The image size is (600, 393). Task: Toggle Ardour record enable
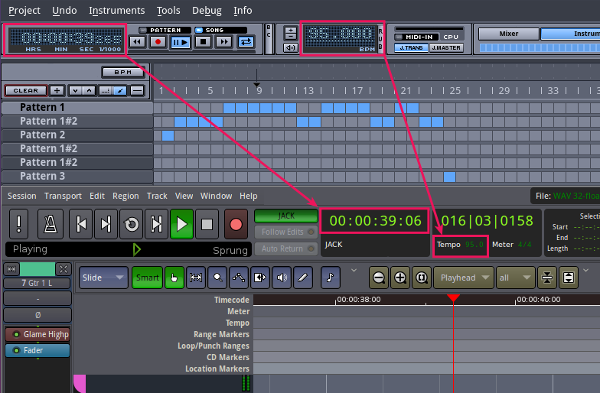pyautogui.click(x=236, y=224)
